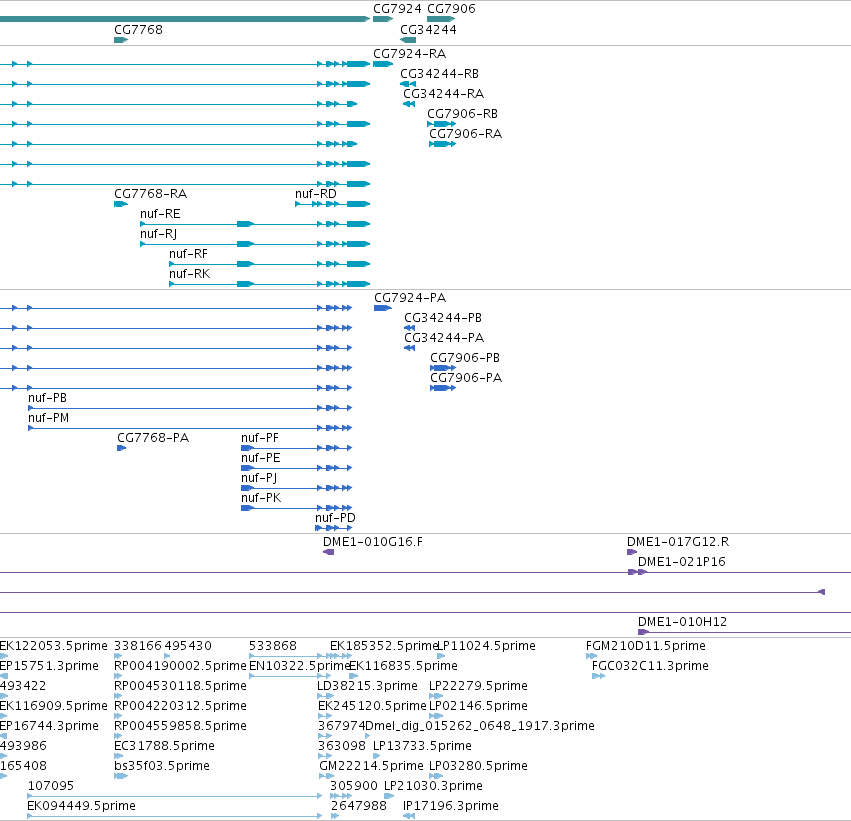Click the CG7924-PA protein label

pos(410,298)
